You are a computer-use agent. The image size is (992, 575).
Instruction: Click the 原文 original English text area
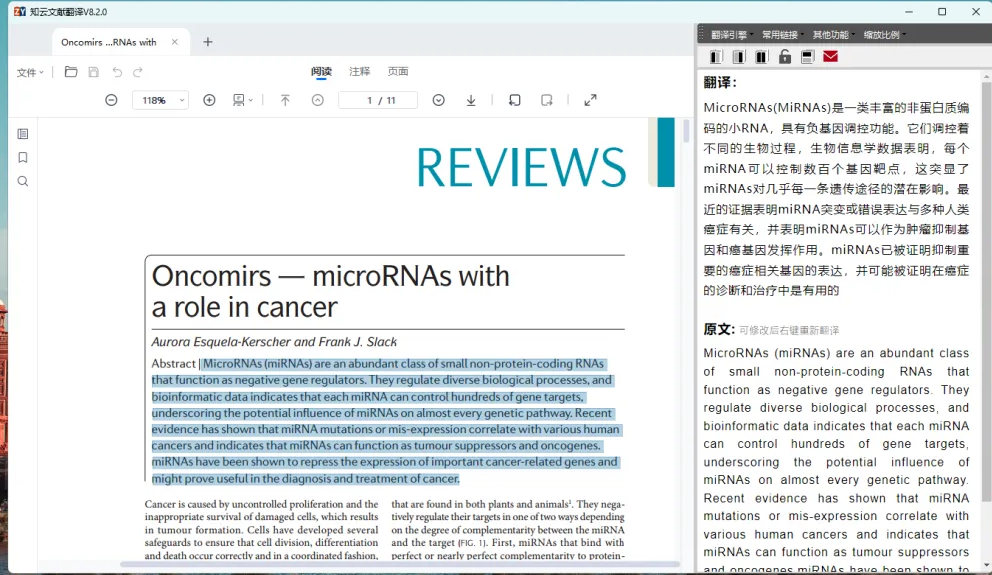pyautogui.click(x=836, y=459)
